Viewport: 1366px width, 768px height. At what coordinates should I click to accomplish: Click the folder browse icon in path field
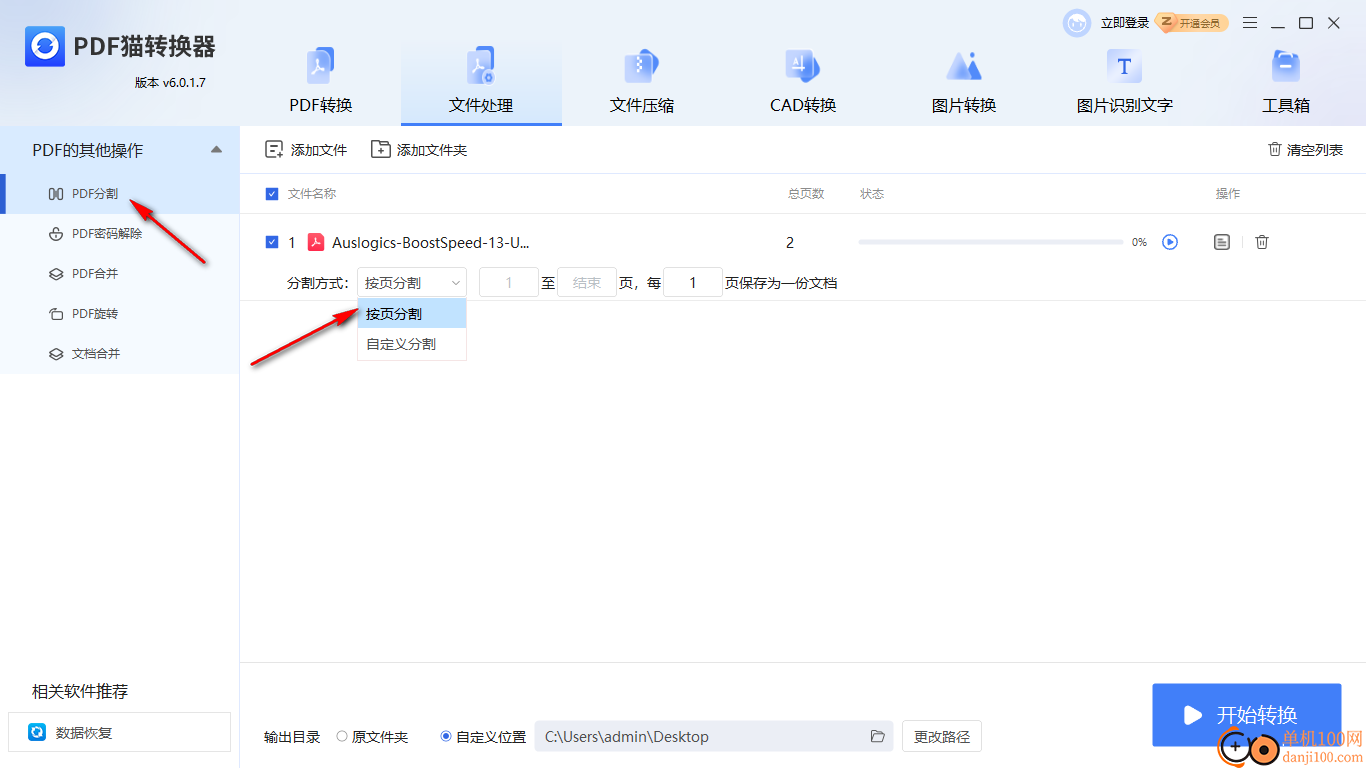(x=878, y=737)
